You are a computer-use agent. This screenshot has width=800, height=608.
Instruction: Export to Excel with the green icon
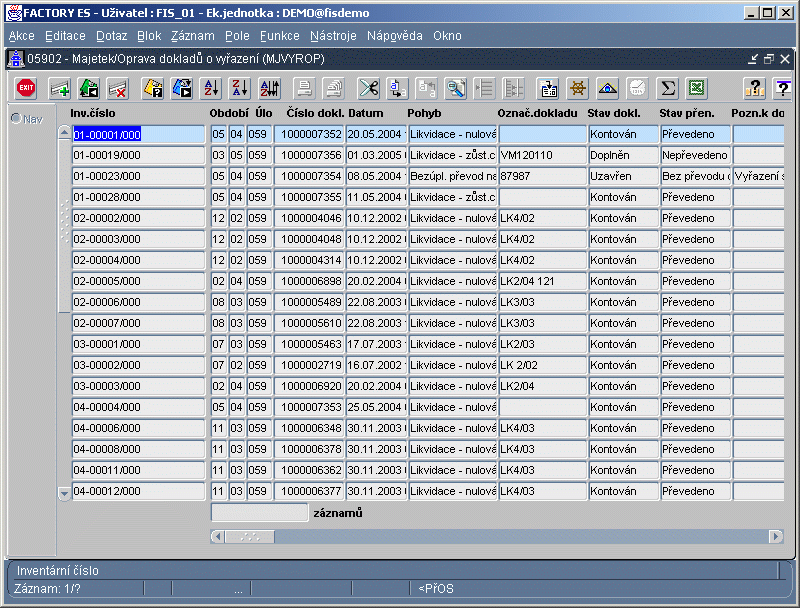[x=696, y=88]
